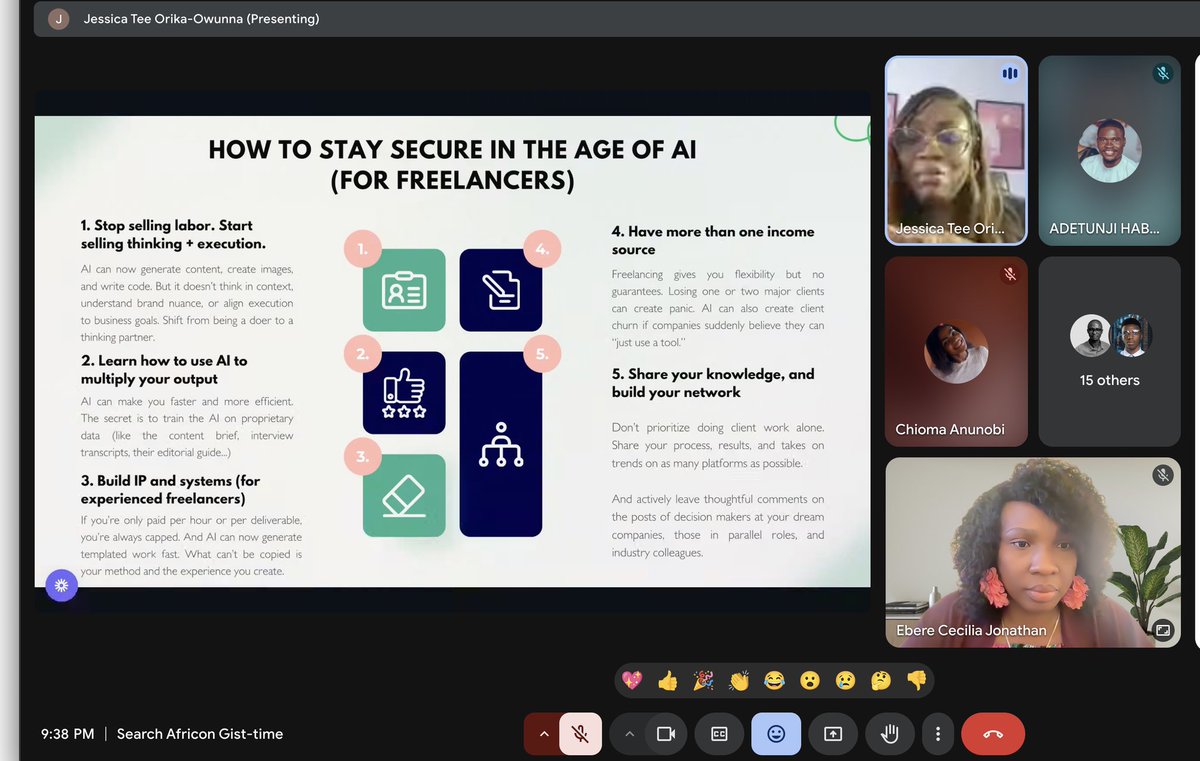Click muted mic icon on Chioma Anunobi's tile
The height and width of the screenshot is (761, 1200).
tap(1009, 274)
